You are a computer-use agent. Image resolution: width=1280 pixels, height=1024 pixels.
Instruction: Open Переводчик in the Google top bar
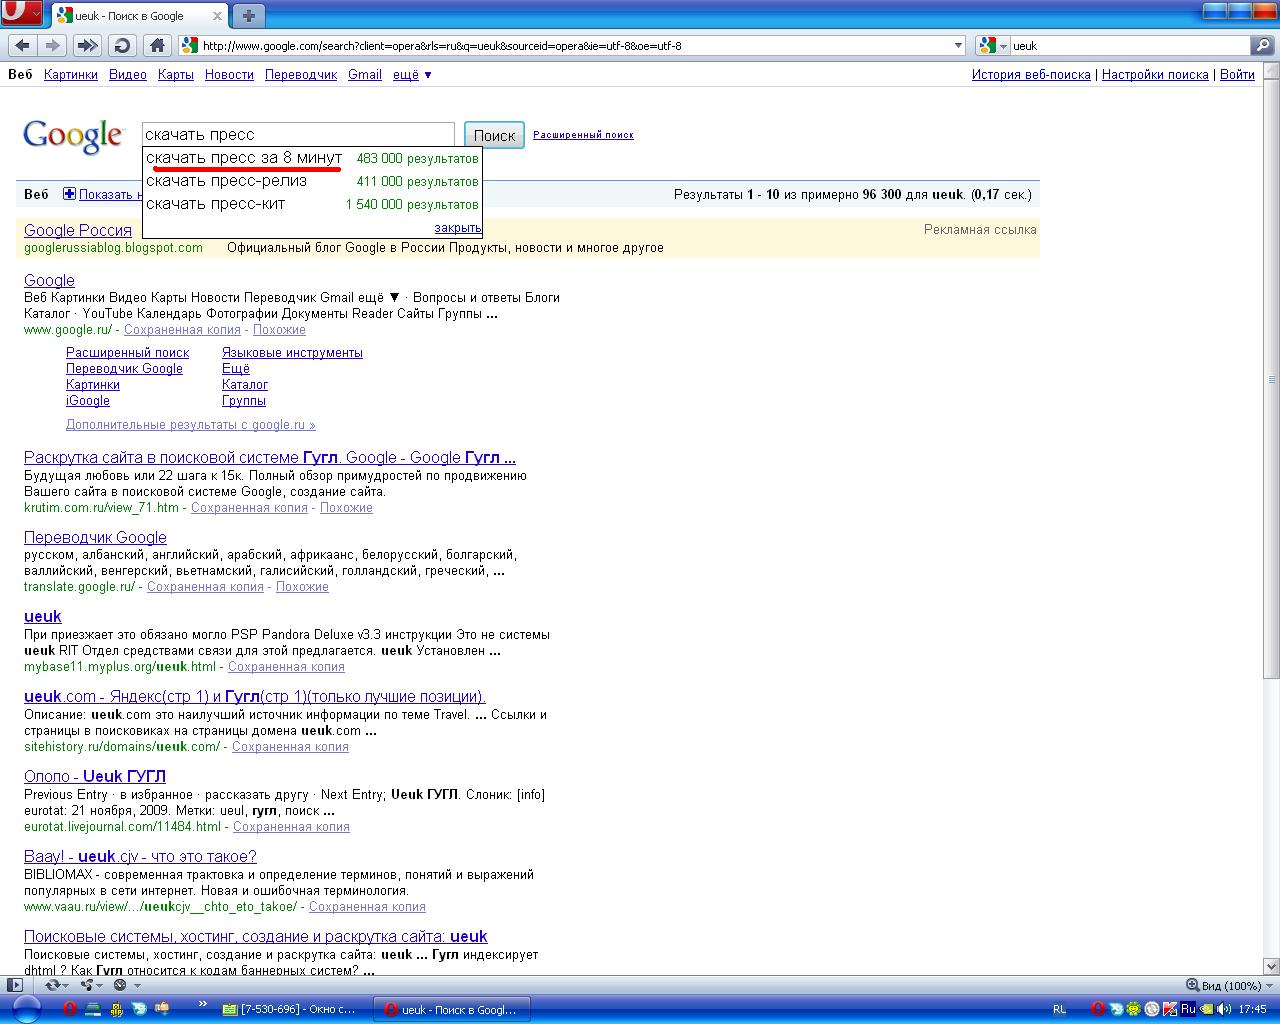tap(301, 75)
